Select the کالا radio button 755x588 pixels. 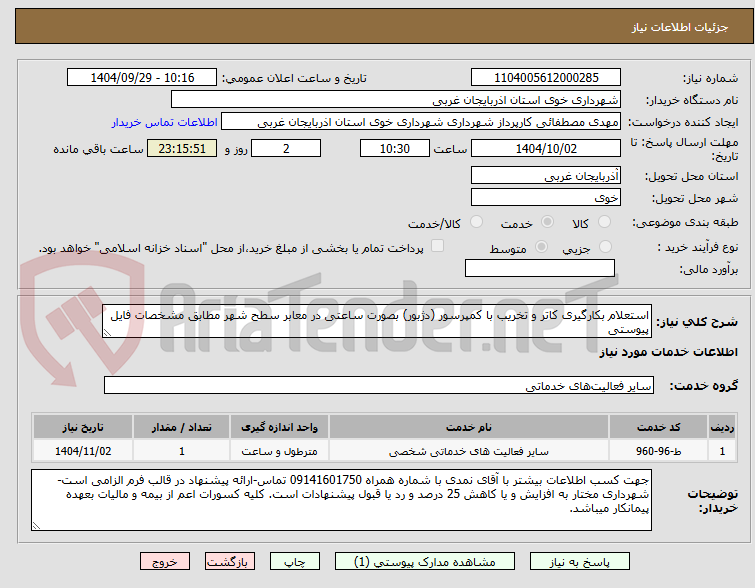pyautogui.click(x=604, y=222)
